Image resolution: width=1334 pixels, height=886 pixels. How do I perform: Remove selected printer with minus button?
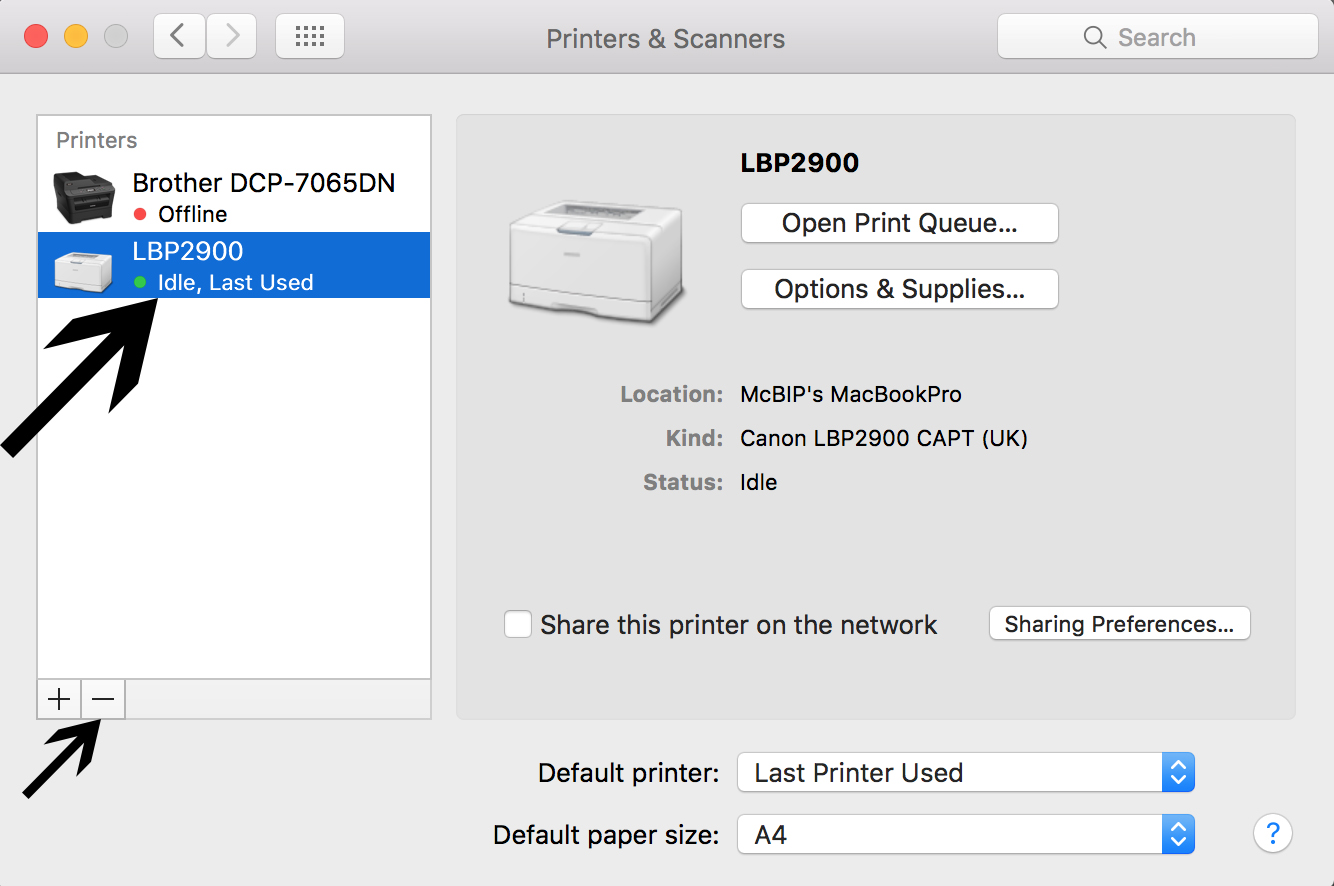(x=103, y=699)
